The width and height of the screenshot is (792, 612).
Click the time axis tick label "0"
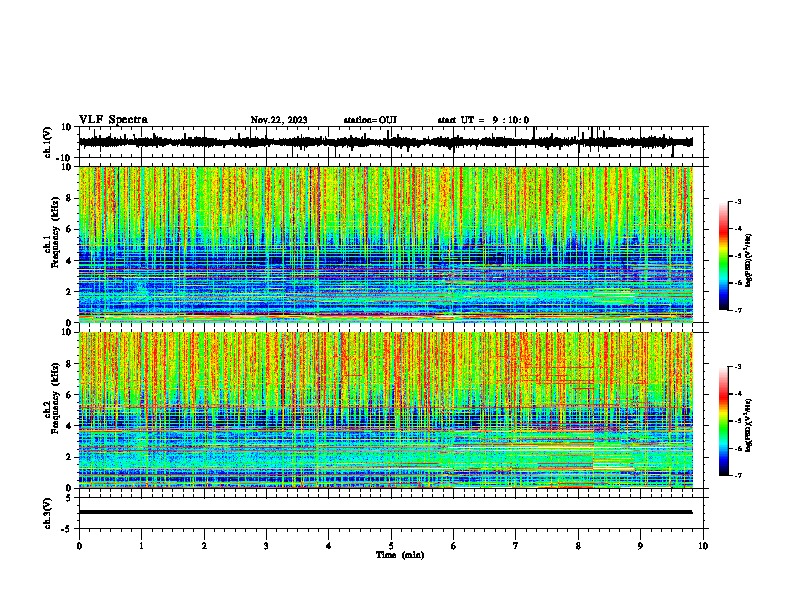pyautogui.click(x=79, y=546)
